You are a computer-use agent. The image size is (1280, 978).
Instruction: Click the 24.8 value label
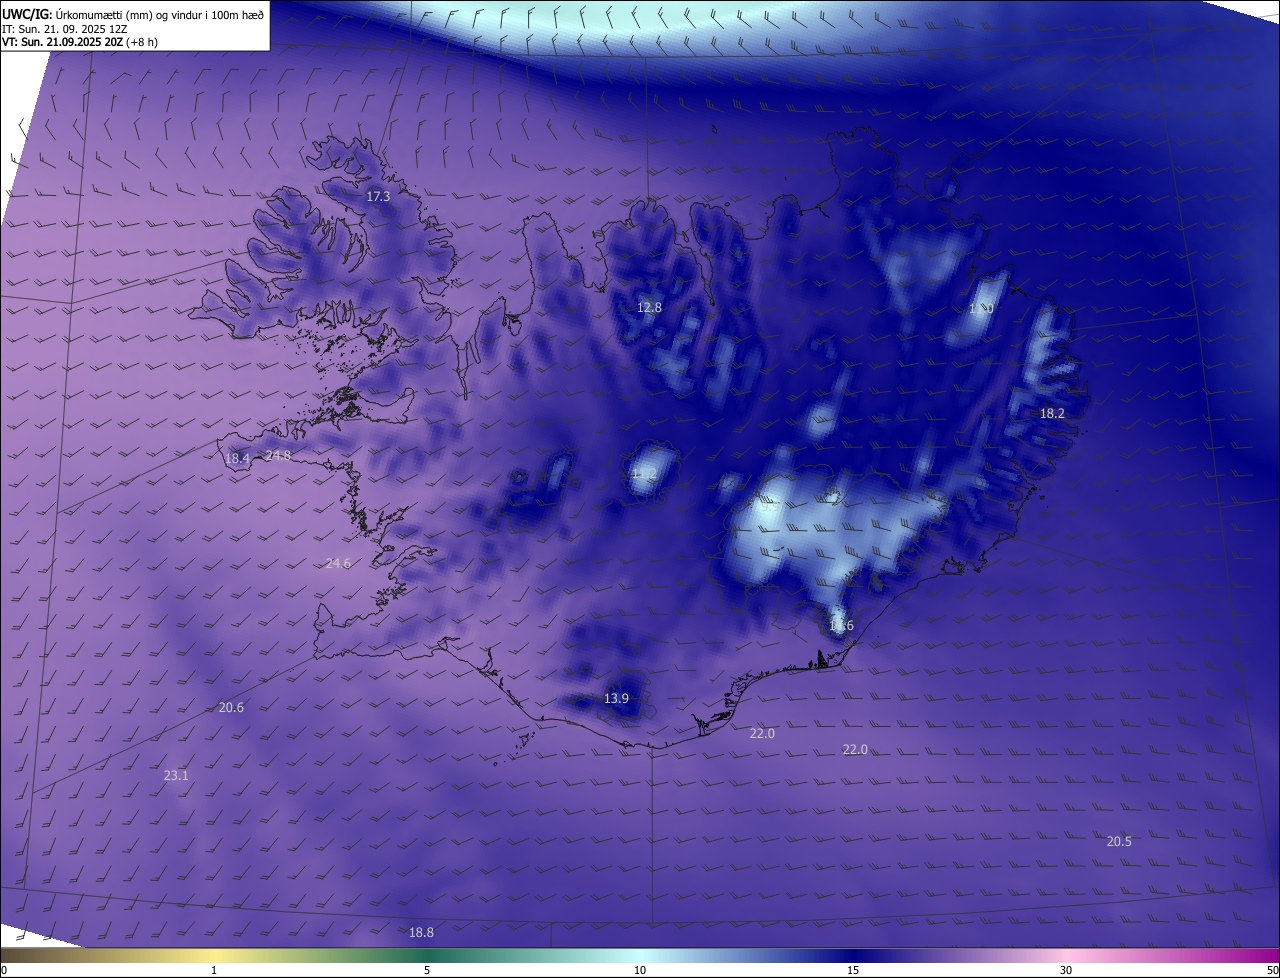279,456
